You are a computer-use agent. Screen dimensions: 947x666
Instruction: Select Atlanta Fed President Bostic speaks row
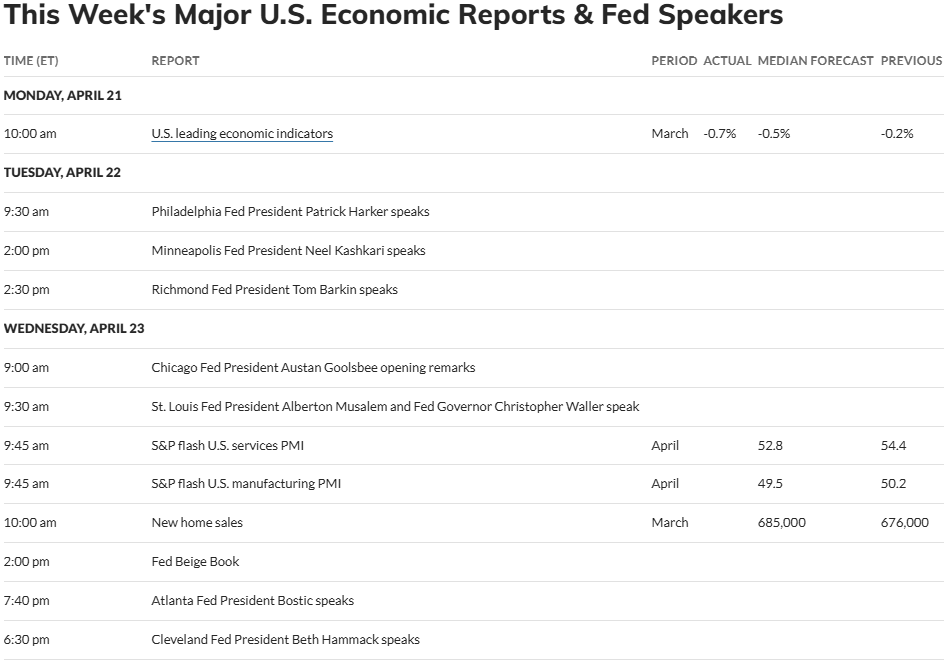(x=474, y=601)
